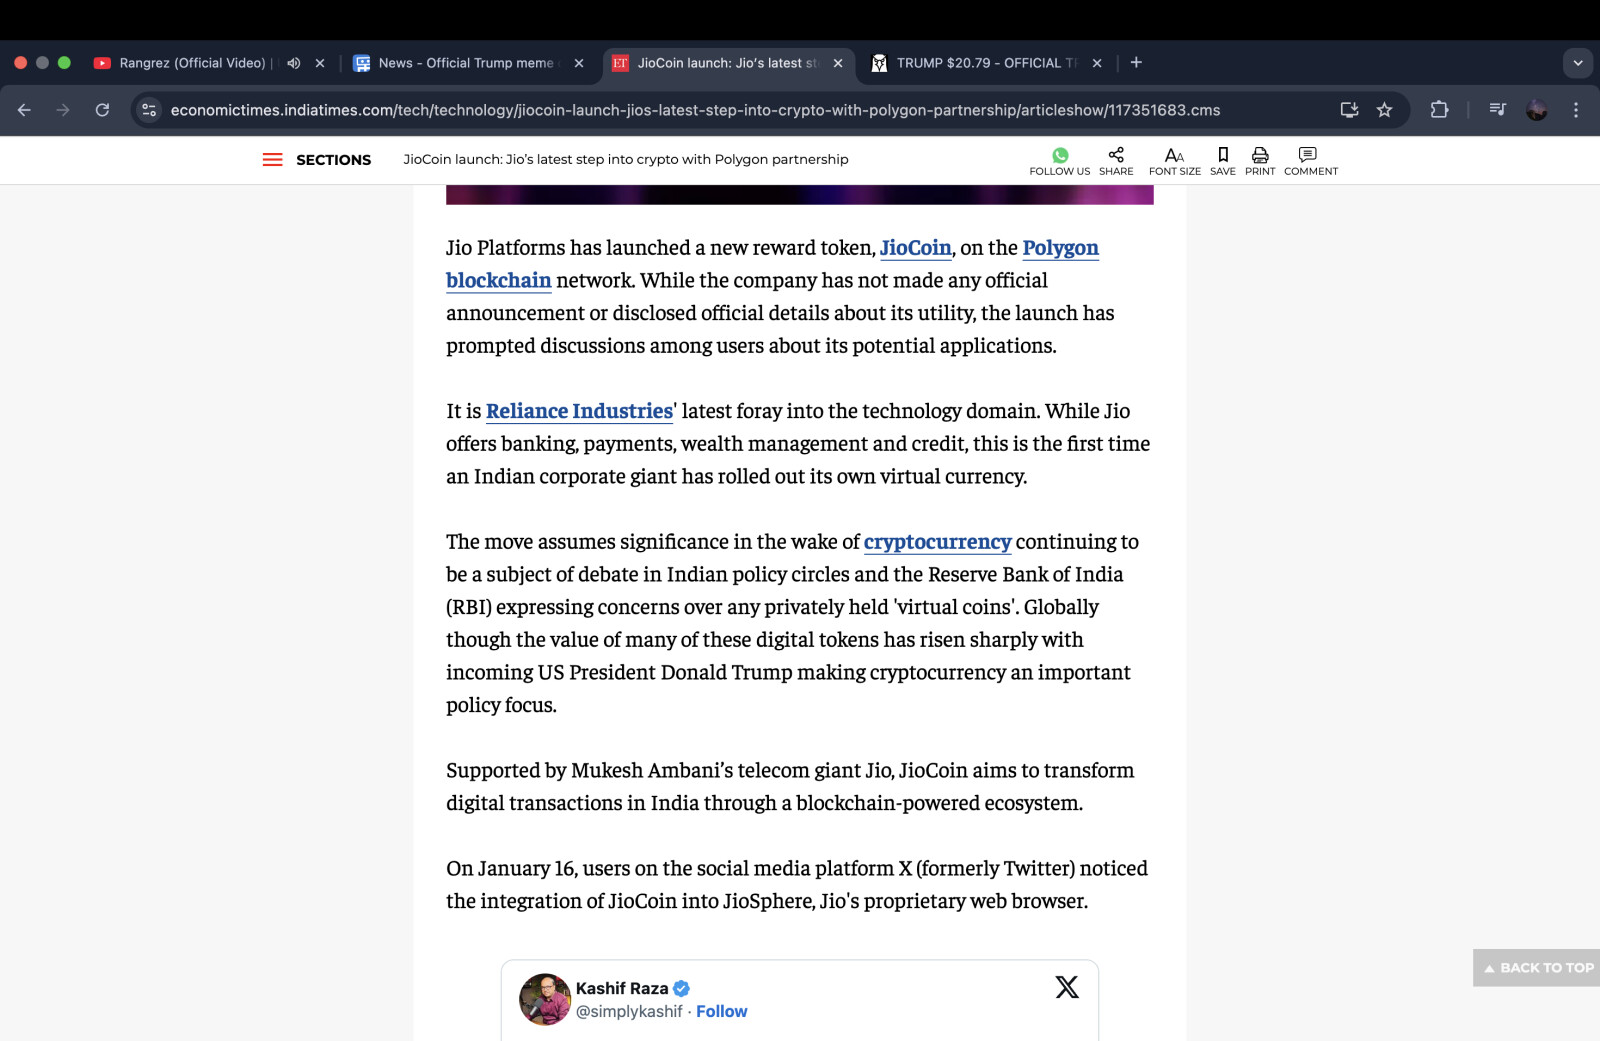
Task: Open the cryptocurrency link
Action: click(937, 542)
